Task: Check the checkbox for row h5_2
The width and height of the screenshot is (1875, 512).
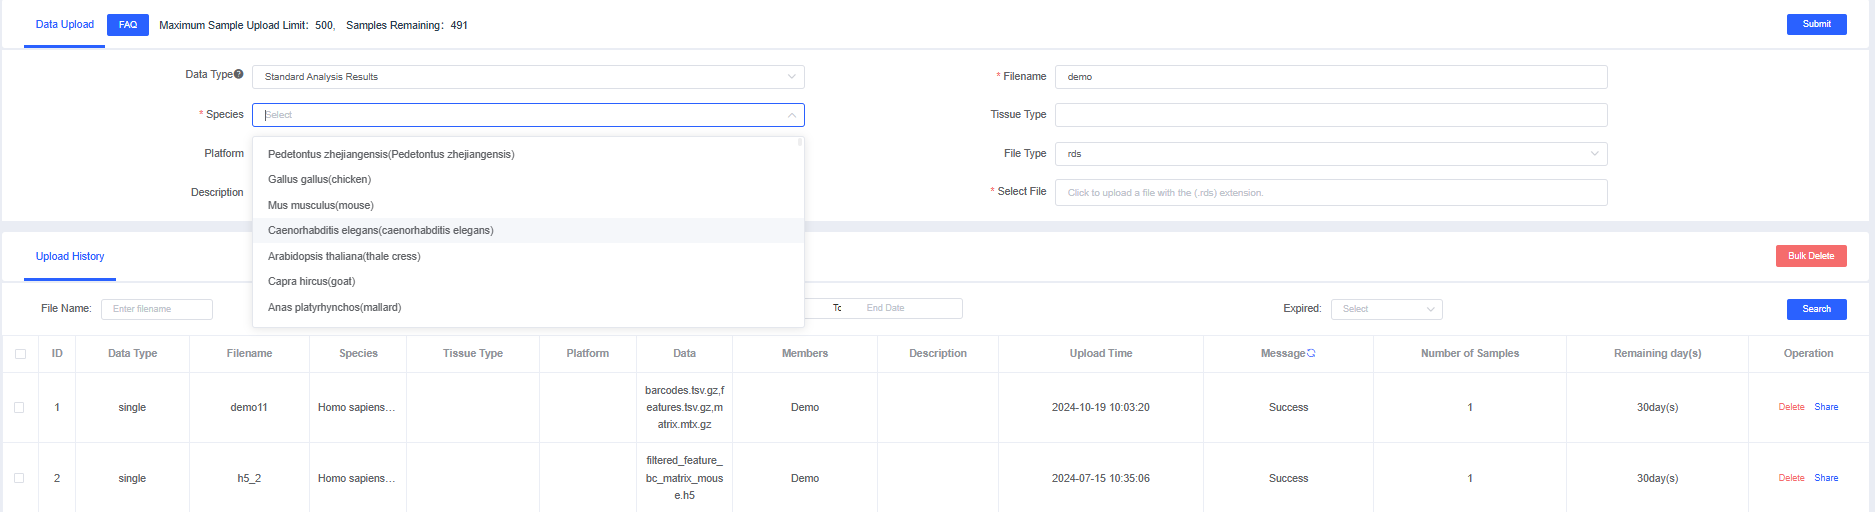Action: point(19,478)
